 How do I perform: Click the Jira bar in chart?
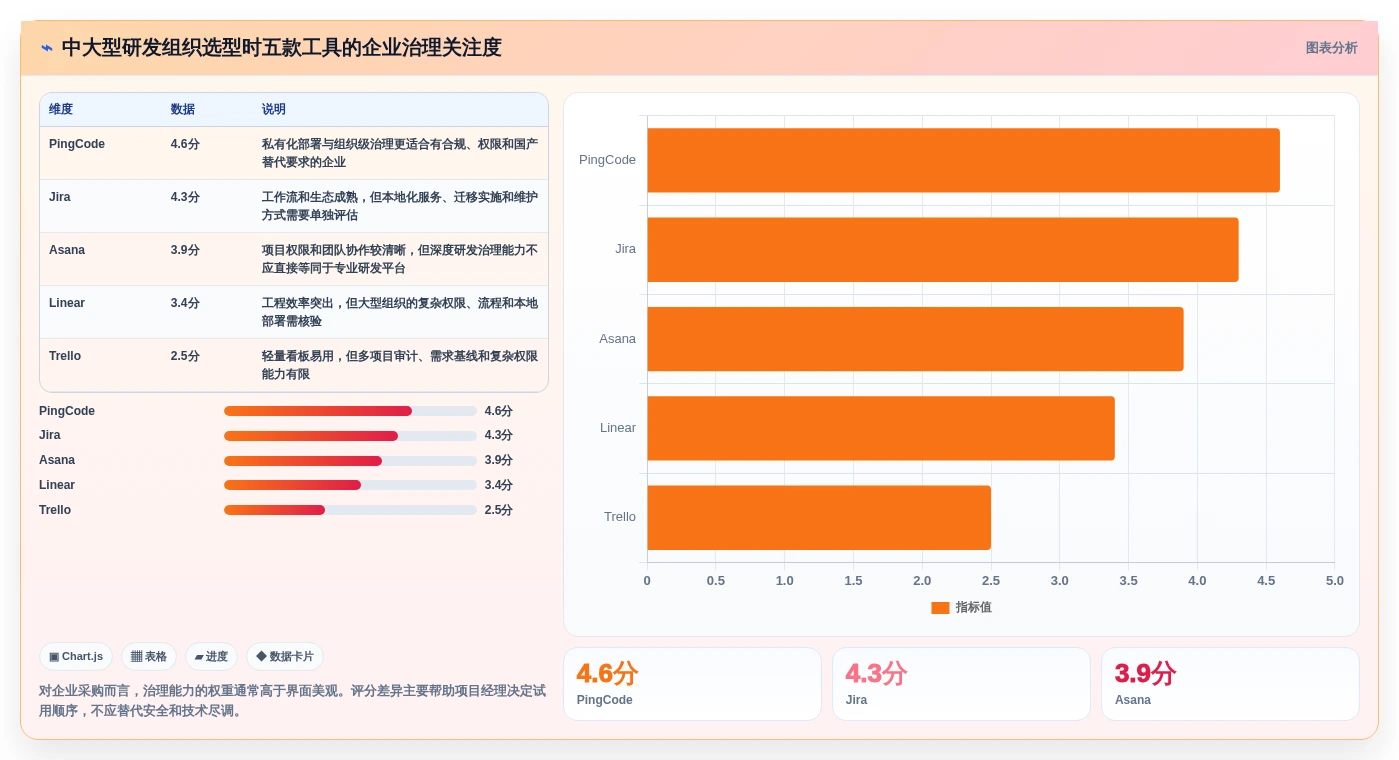(943, 249)
